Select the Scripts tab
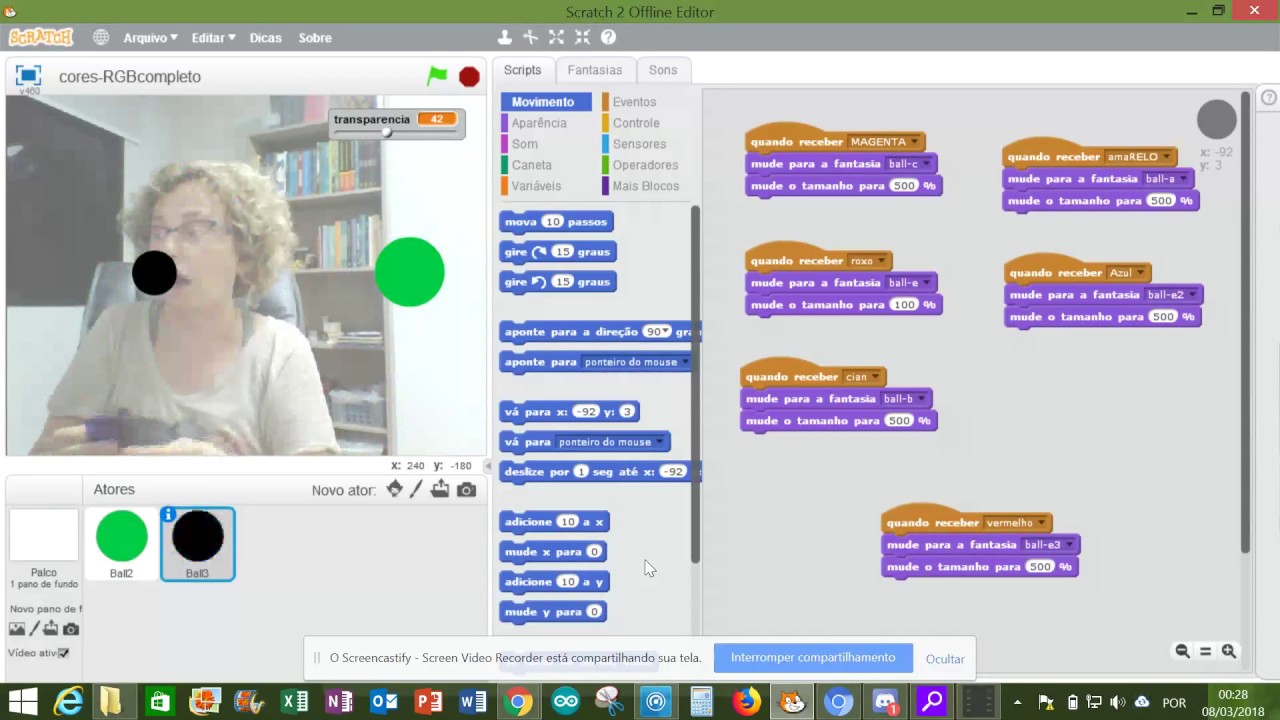 pyautogui.click(x=522, y=70)
